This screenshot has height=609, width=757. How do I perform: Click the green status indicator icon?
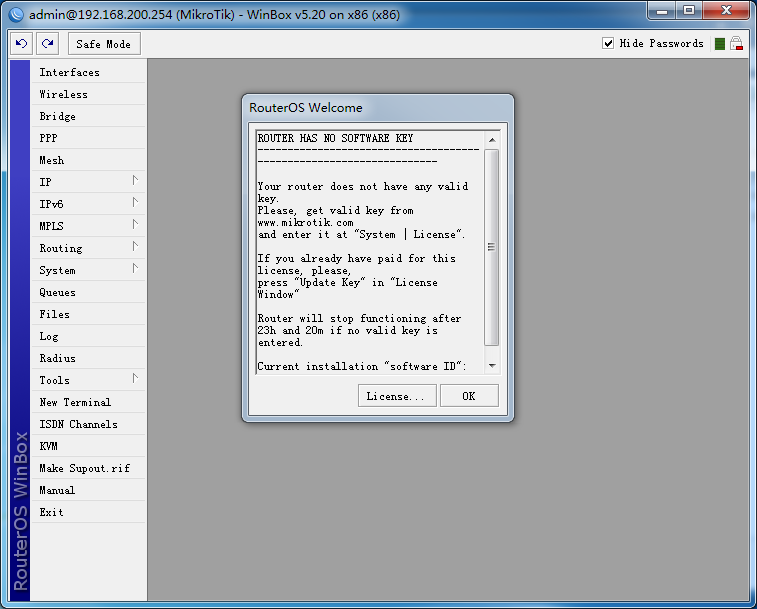point(719,44)
